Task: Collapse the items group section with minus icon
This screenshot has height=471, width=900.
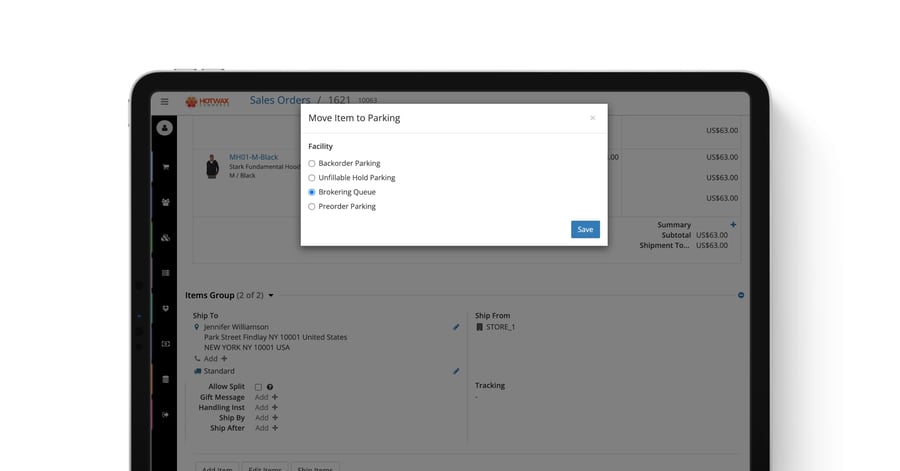Action: coord(741,295)
